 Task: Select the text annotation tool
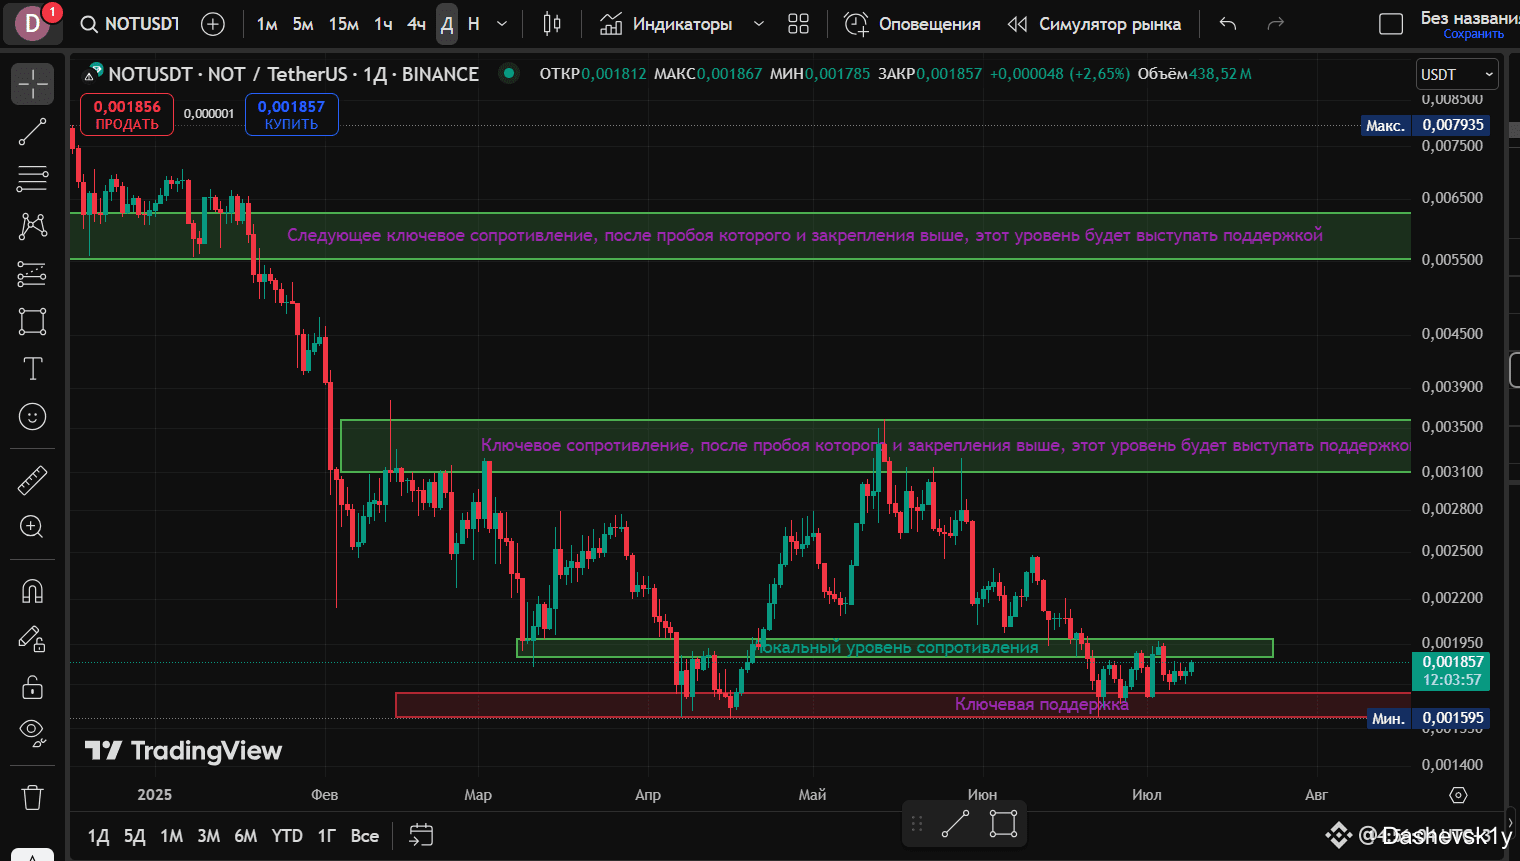(x=32, y=369)
